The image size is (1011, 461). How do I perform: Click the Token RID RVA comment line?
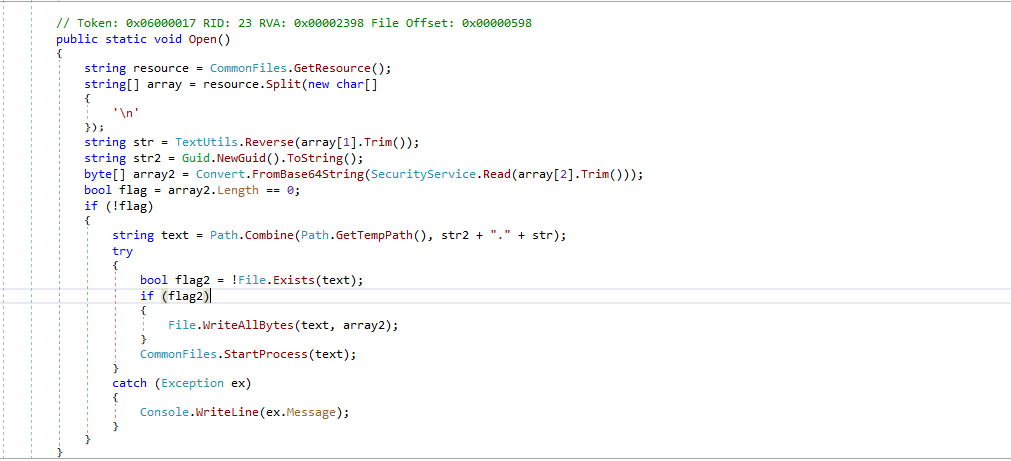click(x=294, y=23)
